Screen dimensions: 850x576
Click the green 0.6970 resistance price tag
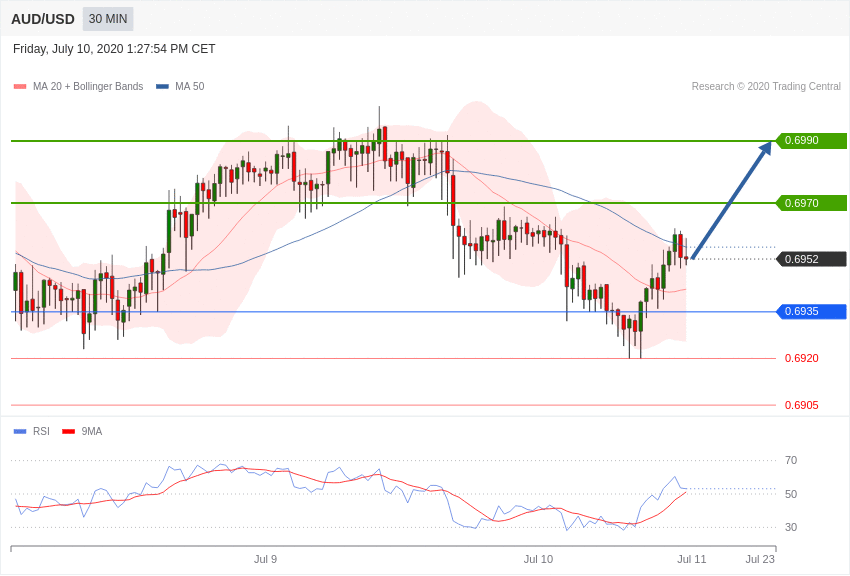811,203
